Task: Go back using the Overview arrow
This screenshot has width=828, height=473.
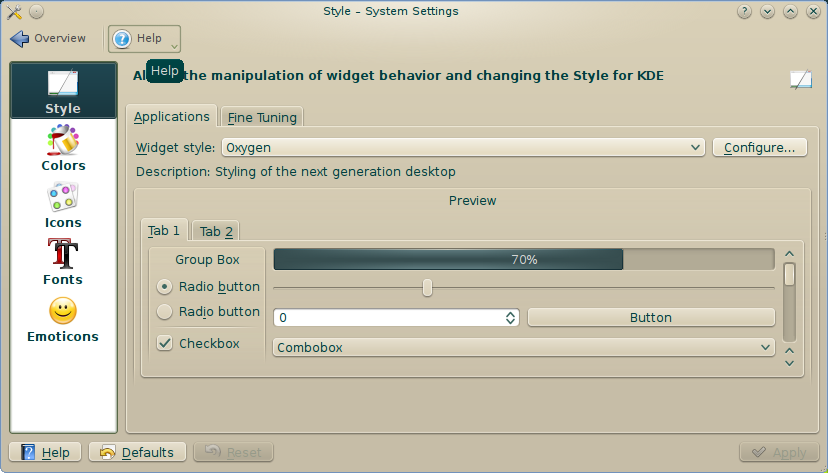Action: pyautogui.click(x=20, y=39)
